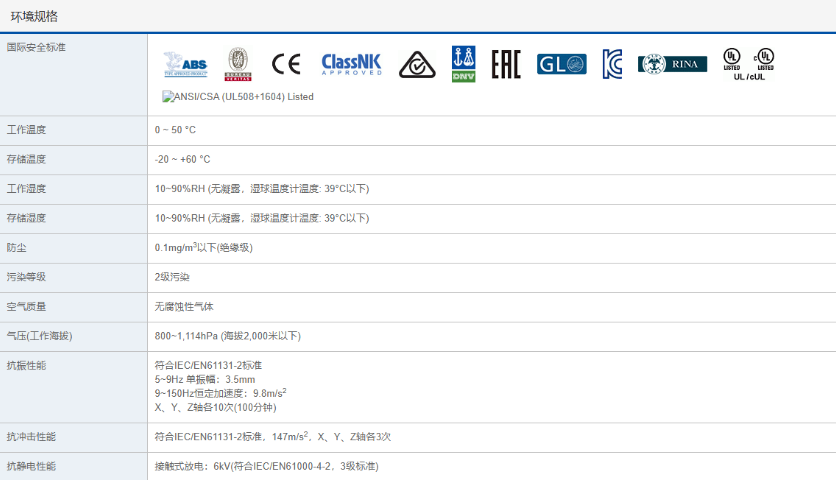This screenshot has width=836, height=480.
Task: Click the 147m/s² shock resistance value
Action: (273, 436)
